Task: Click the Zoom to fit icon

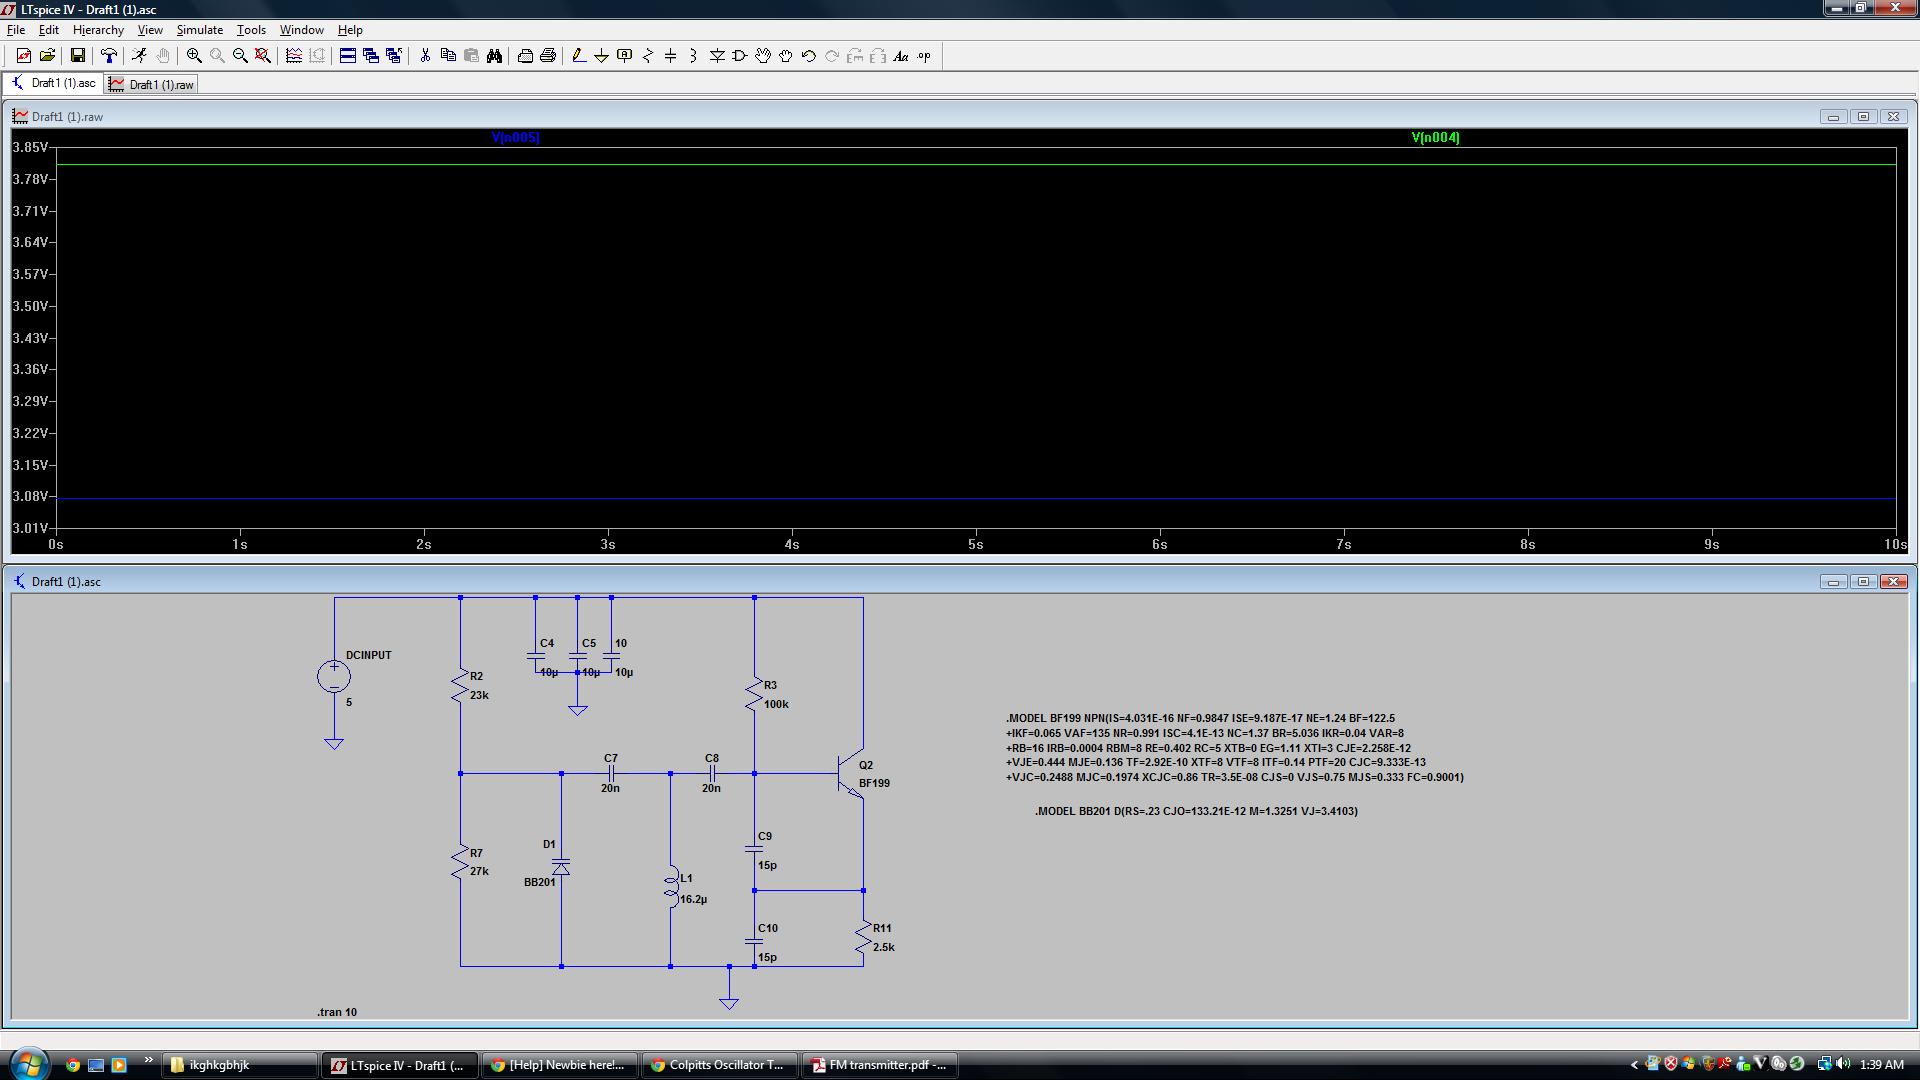Action: tap(263, 56)
